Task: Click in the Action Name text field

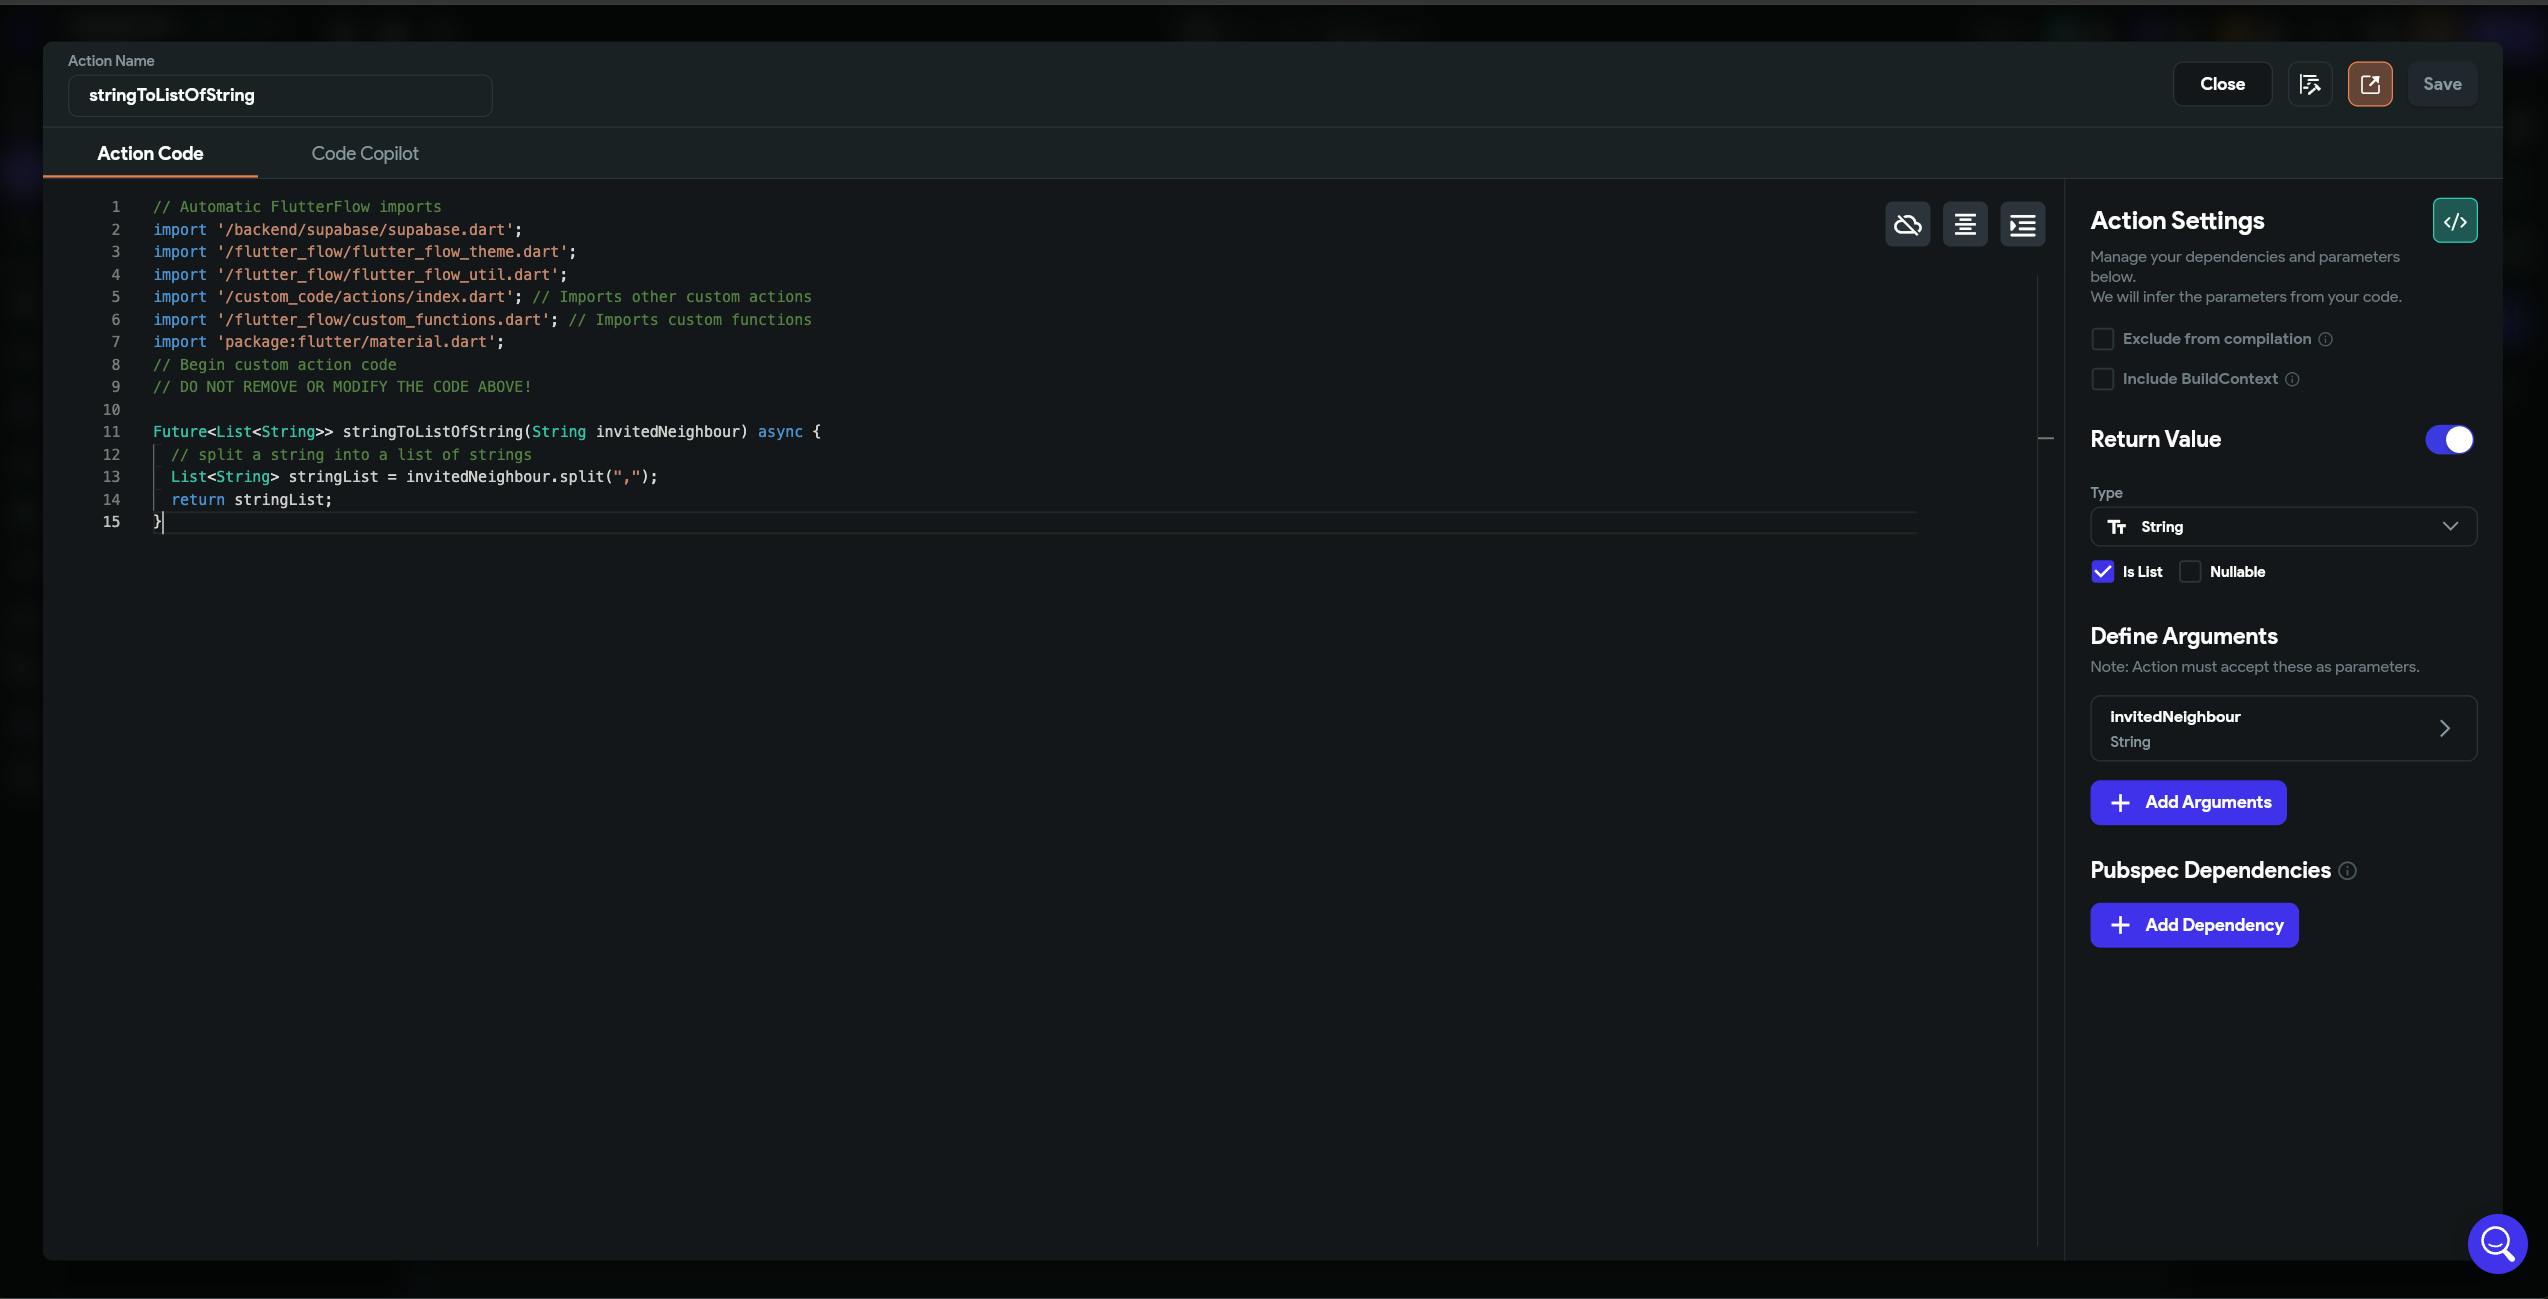Action: point(279,96)
